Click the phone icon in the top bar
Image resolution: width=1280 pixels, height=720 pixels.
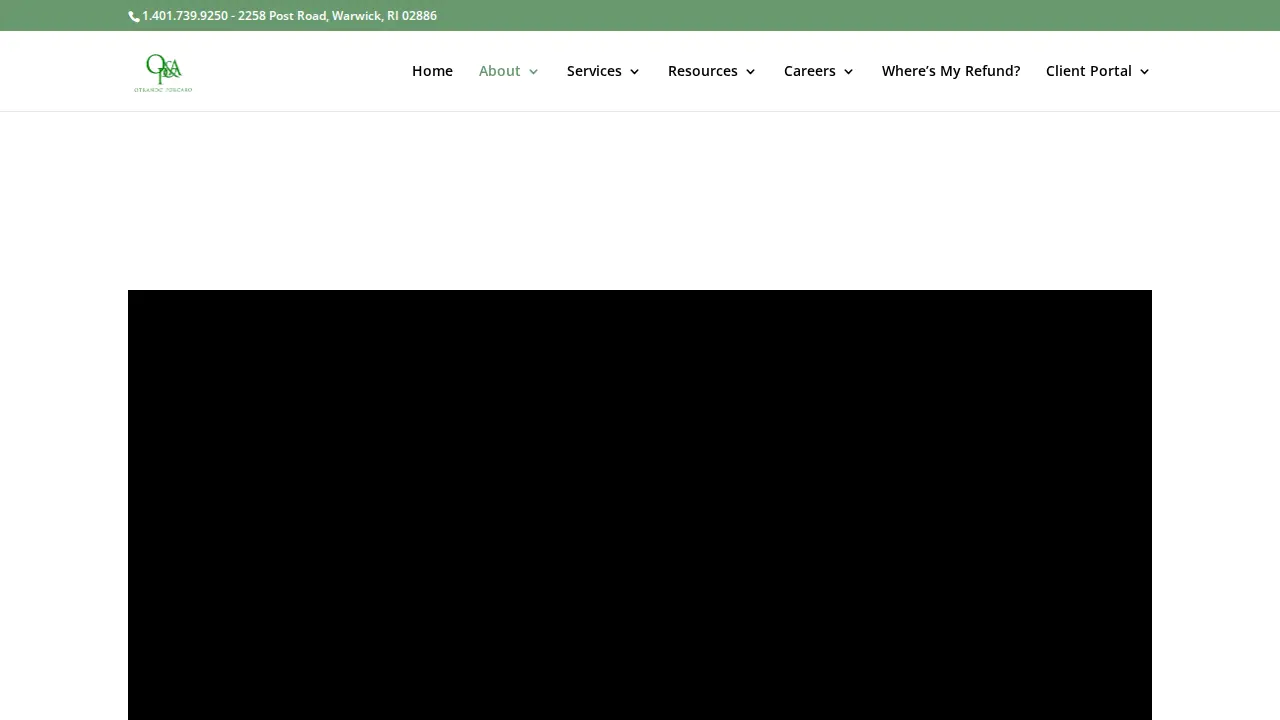click(134, 16)
